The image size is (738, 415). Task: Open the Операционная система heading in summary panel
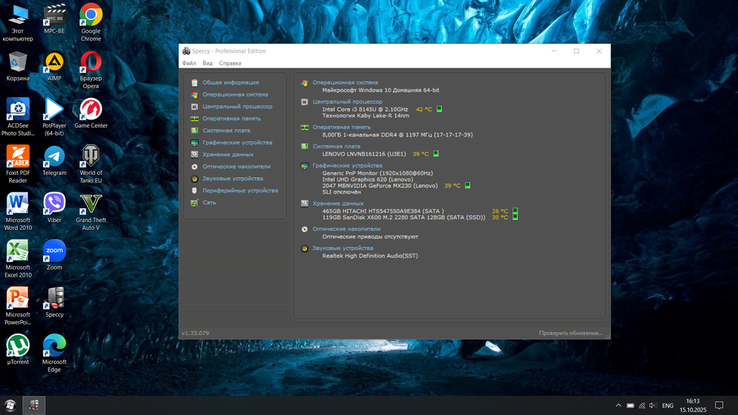[345, 82]
